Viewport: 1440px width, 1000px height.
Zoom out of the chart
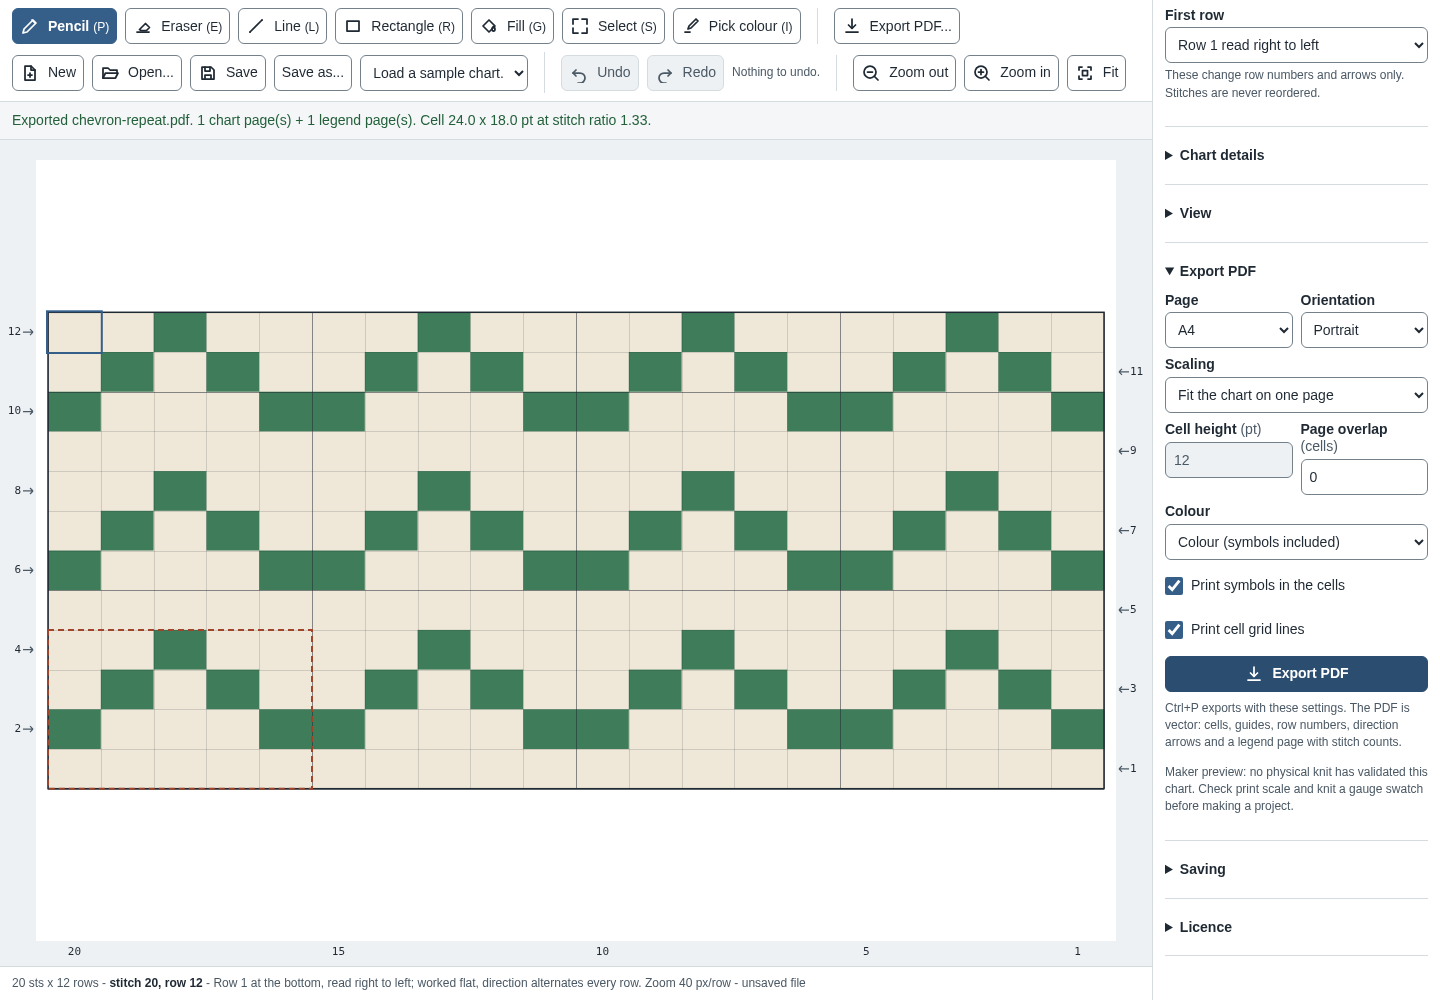pos(904,73)
